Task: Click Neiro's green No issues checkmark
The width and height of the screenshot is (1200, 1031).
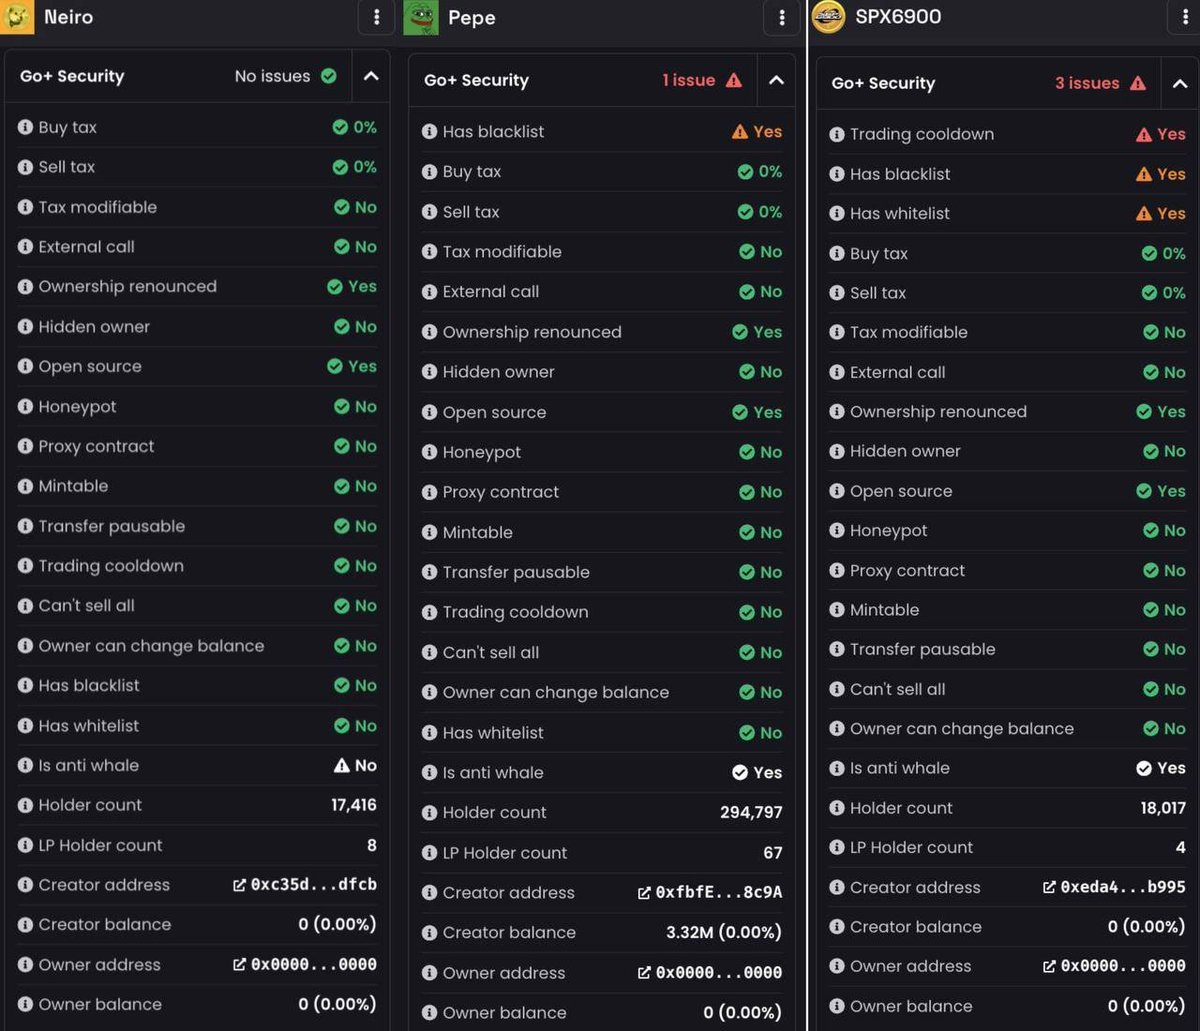Action: click(x=328, y=76)
